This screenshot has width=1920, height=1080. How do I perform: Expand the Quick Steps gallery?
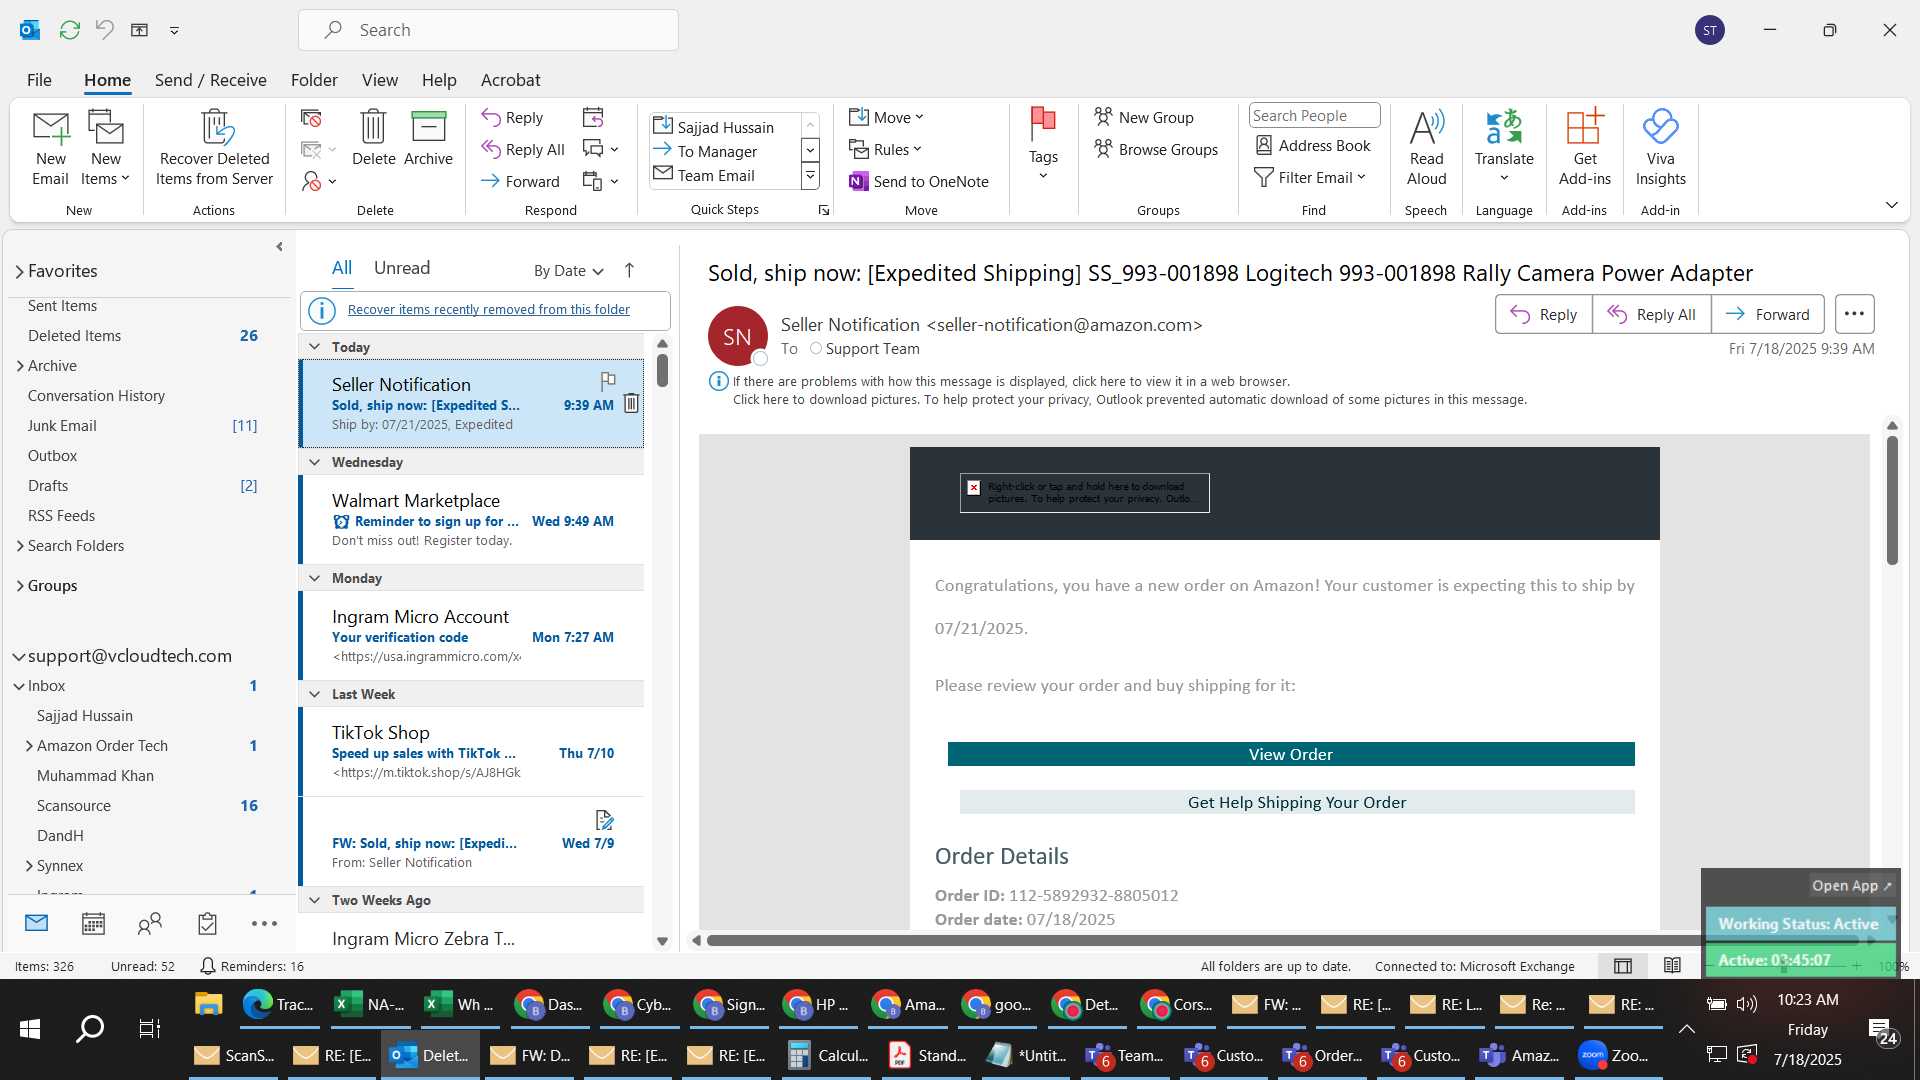(x=810, y=176)
